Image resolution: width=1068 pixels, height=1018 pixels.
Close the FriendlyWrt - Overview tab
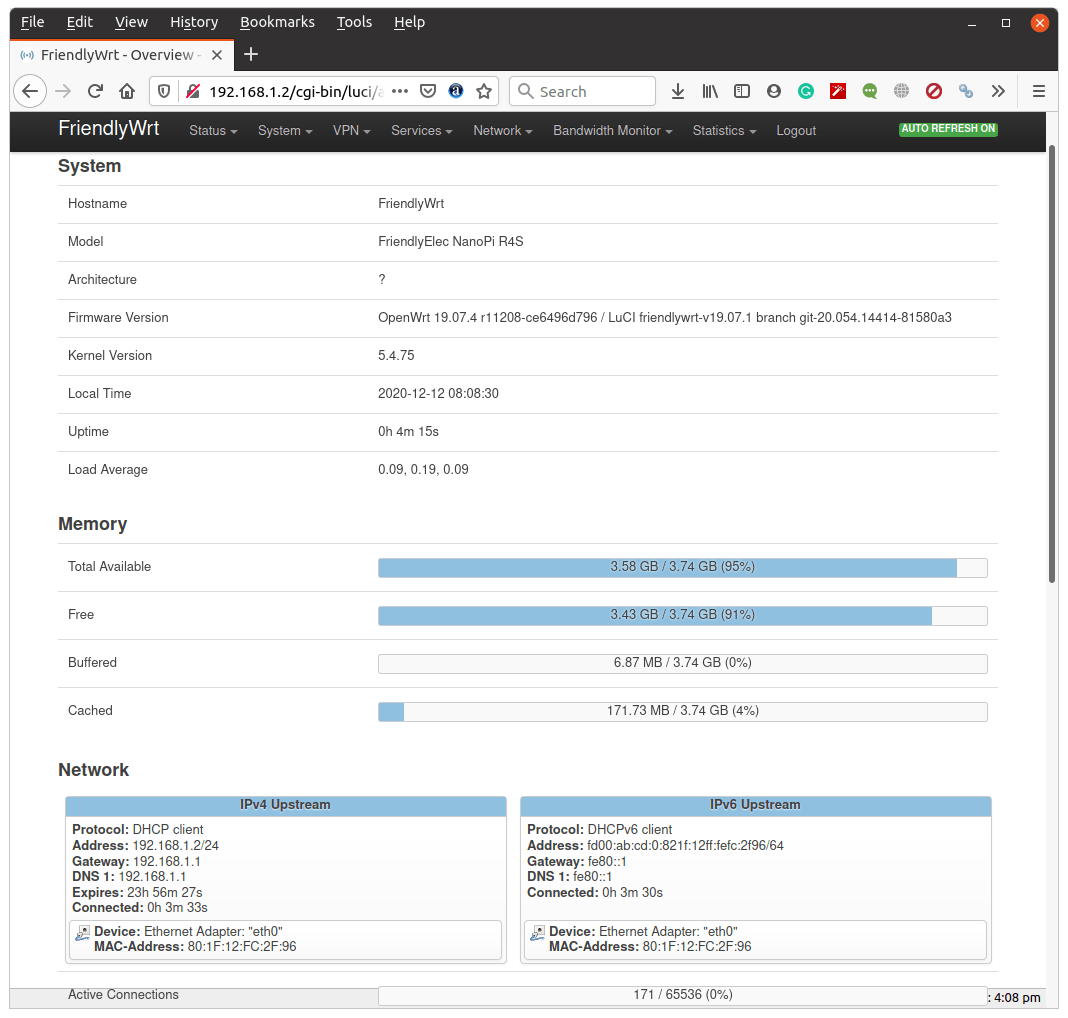(217, 55)
